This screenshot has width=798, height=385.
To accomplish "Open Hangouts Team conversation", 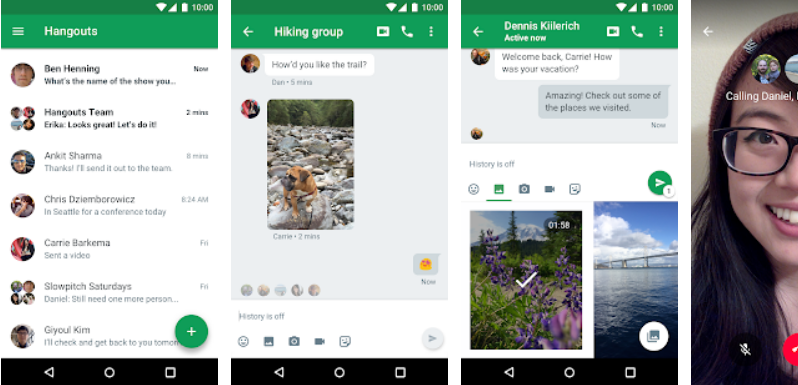I will pos(109,118).
